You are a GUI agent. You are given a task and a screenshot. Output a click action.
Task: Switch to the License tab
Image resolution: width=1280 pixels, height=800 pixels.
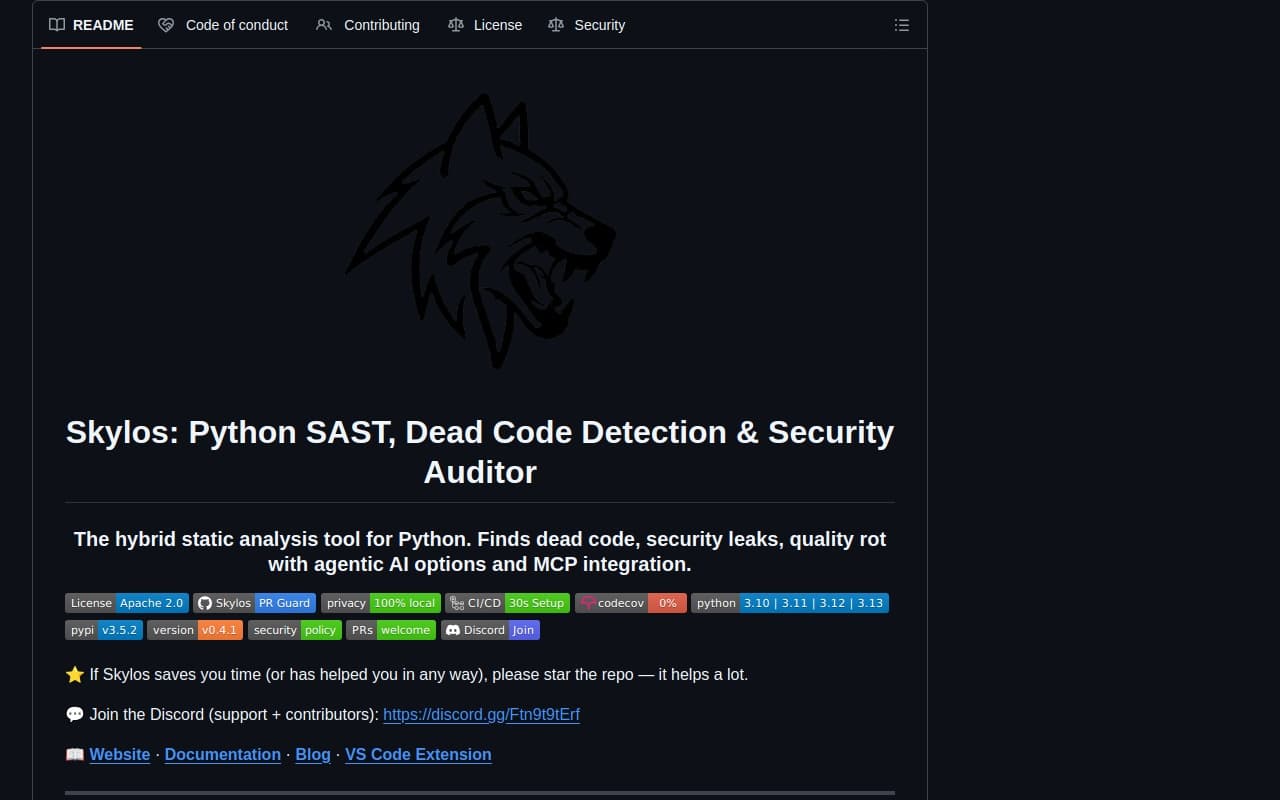coord(485,25)
